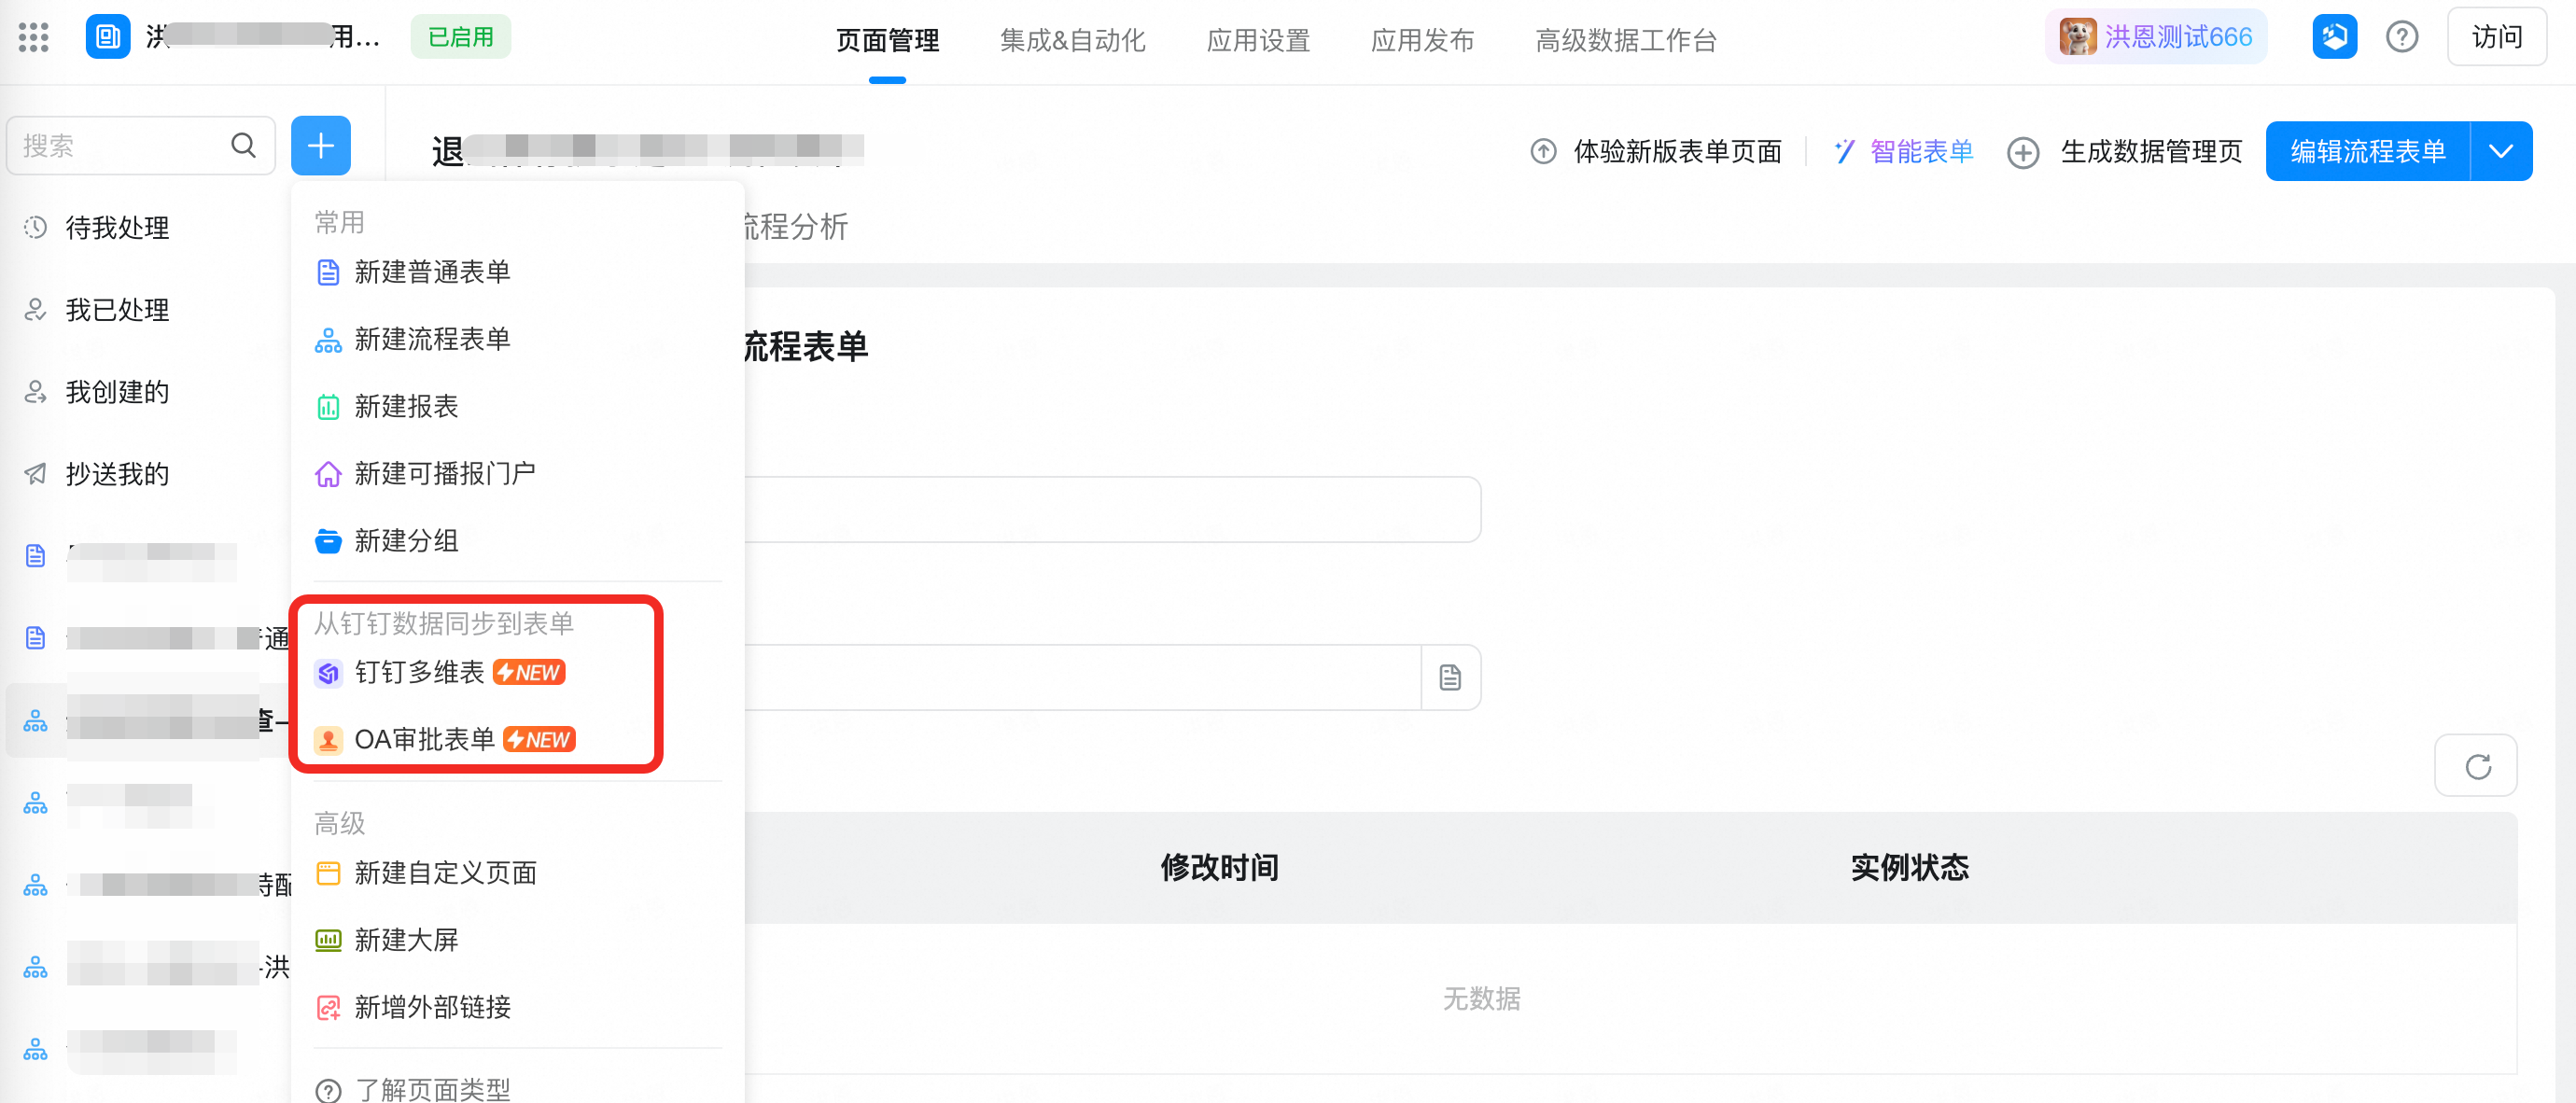Screen dimensions: 2576x1103
Task: Click the 新建自定义页面 window icon
Action: tap(328, 873)
